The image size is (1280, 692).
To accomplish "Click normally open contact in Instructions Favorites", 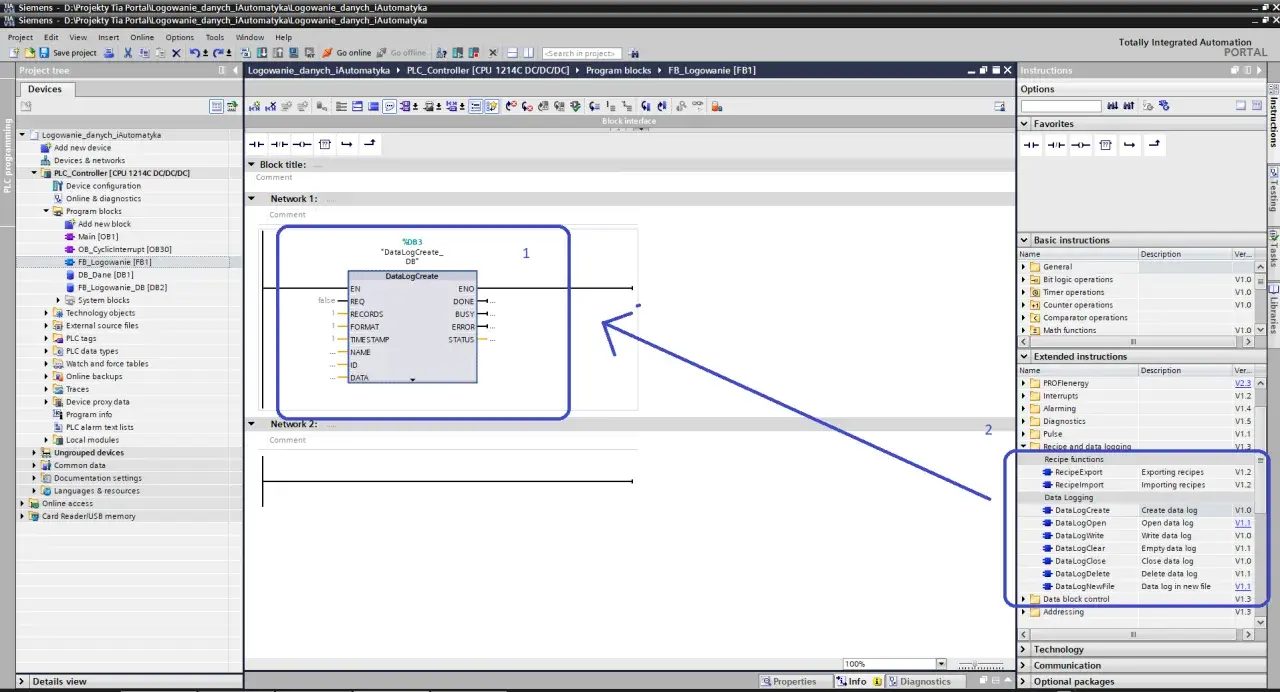I will 1031,145.
